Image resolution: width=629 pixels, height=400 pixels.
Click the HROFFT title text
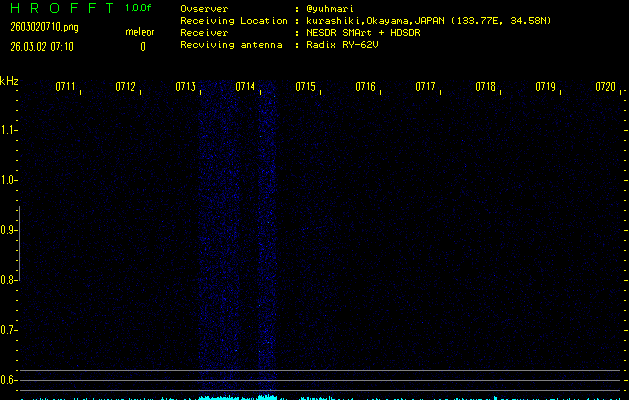point(62,8)
